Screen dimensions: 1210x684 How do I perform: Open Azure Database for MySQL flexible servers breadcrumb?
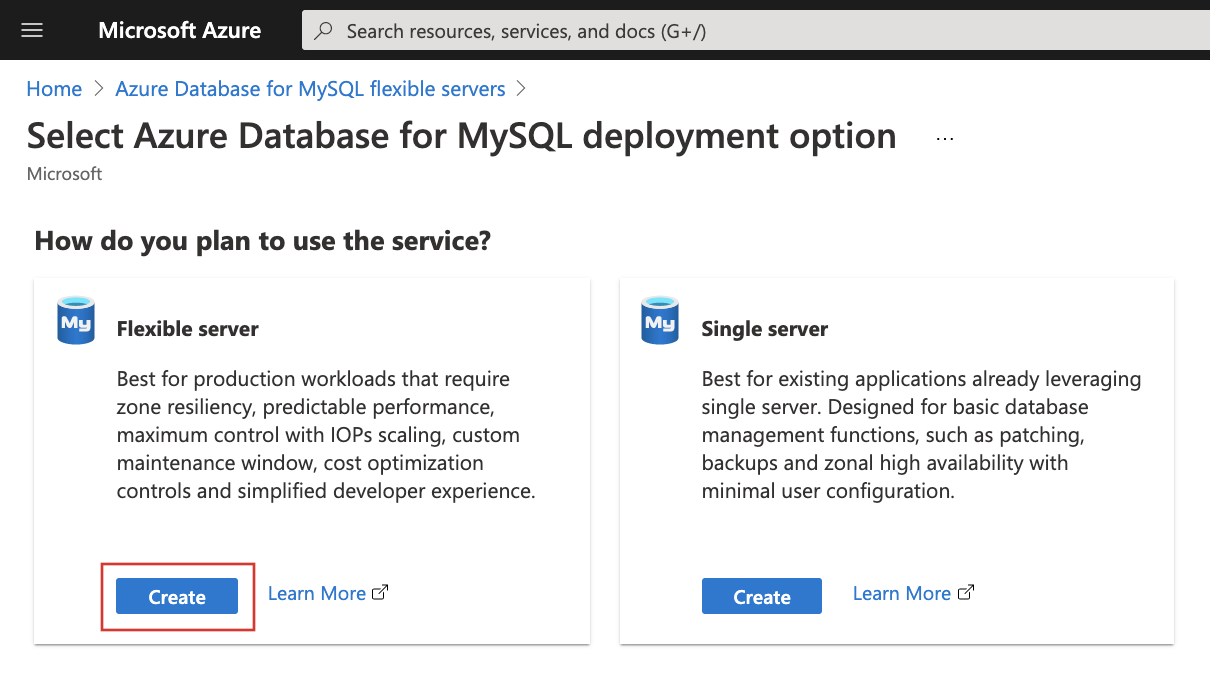[310, 89]
